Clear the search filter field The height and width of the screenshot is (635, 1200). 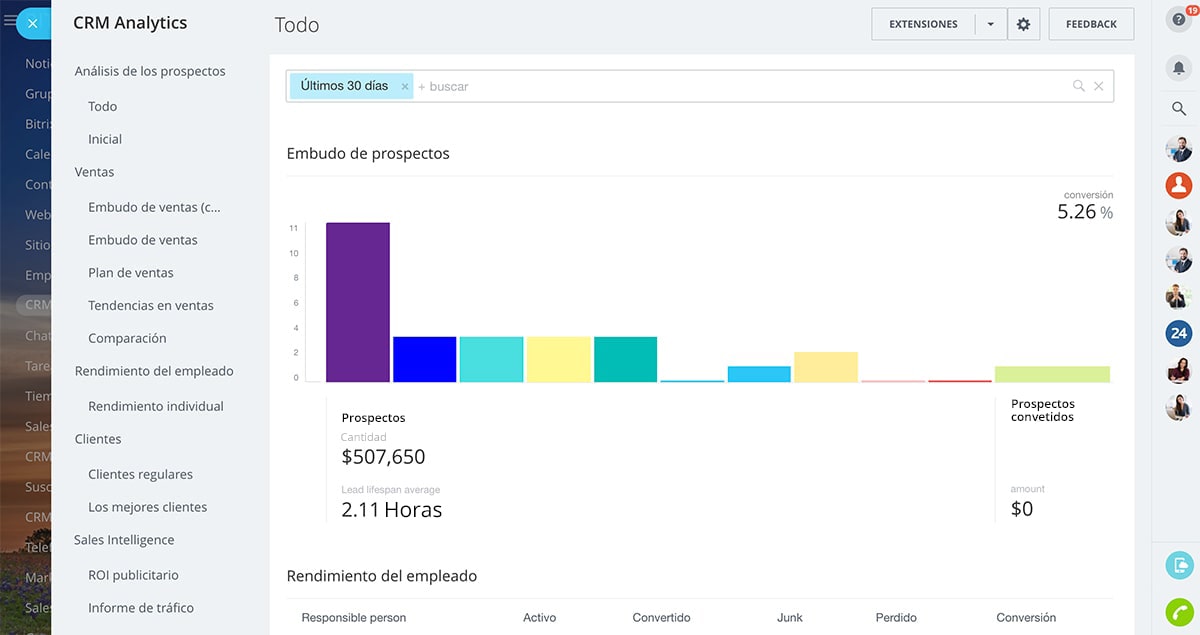(x=1098, y=86)
